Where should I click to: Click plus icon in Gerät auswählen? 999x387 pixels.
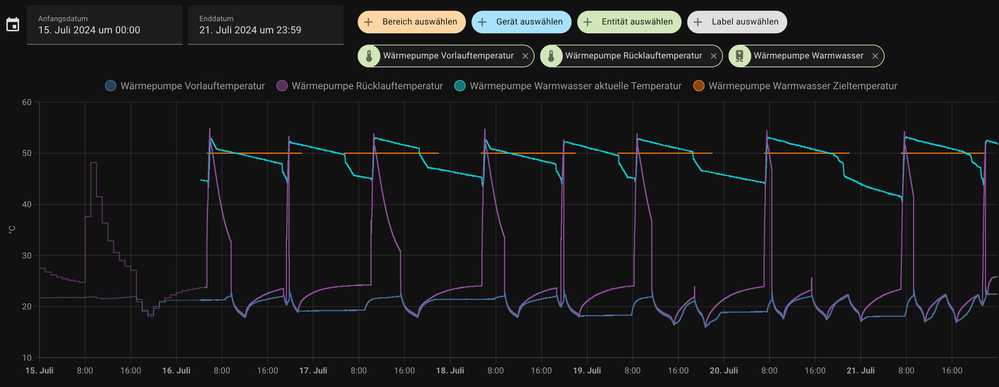pos(482,22)
